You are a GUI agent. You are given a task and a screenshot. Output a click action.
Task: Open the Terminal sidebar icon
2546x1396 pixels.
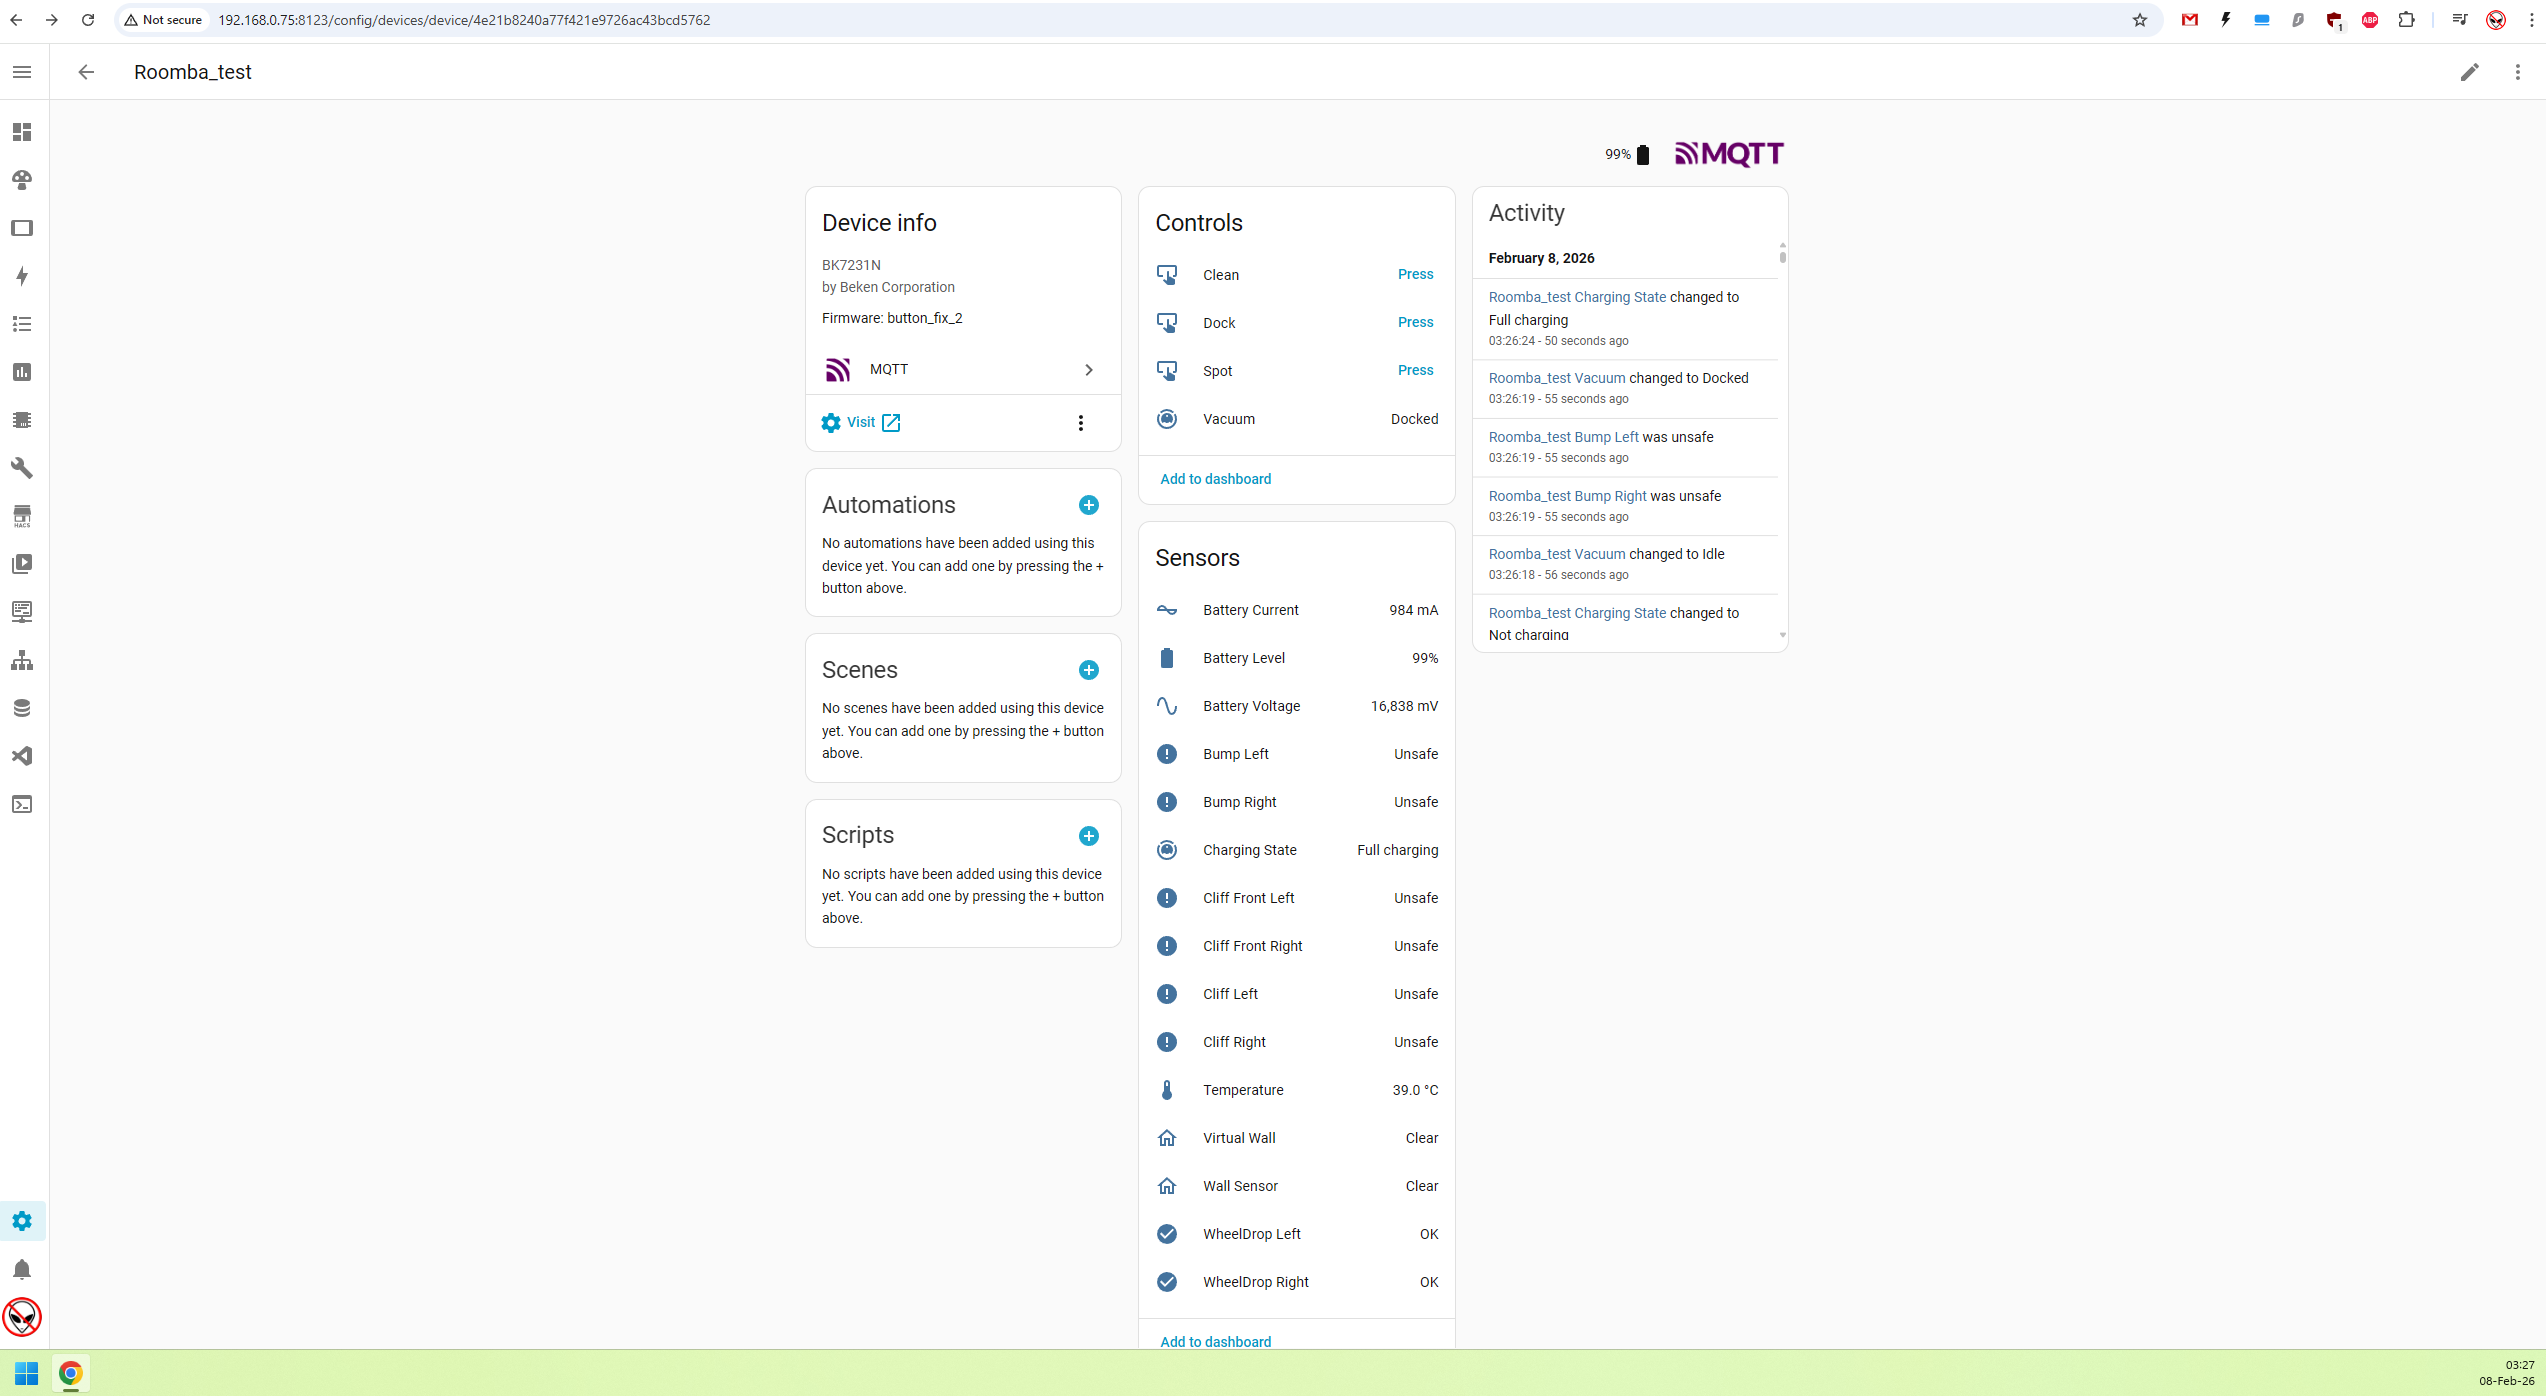tap(22, 804)
